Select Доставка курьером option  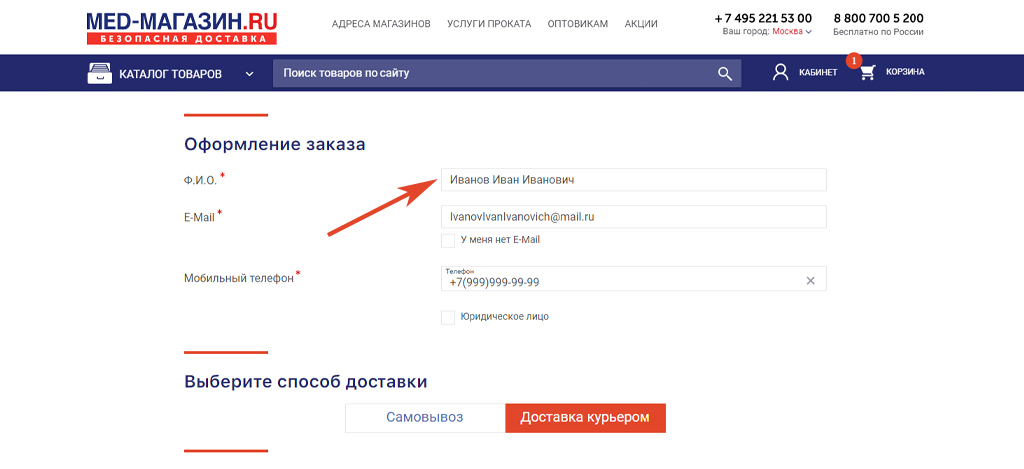[586, 417]
